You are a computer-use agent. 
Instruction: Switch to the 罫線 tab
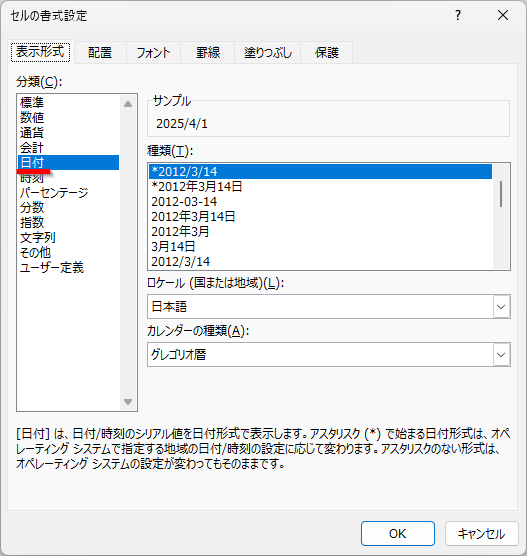(x=208, y=52)
